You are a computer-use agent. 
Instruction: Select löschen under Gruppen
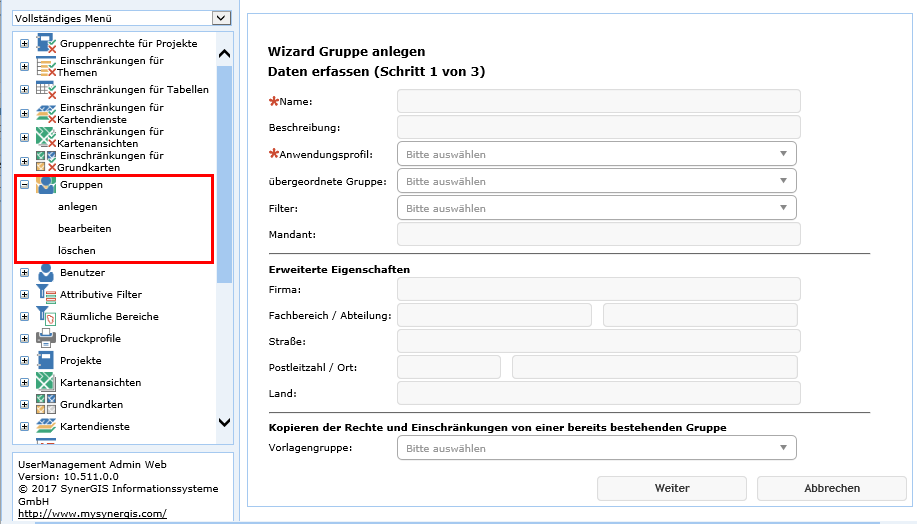point(77,250)
